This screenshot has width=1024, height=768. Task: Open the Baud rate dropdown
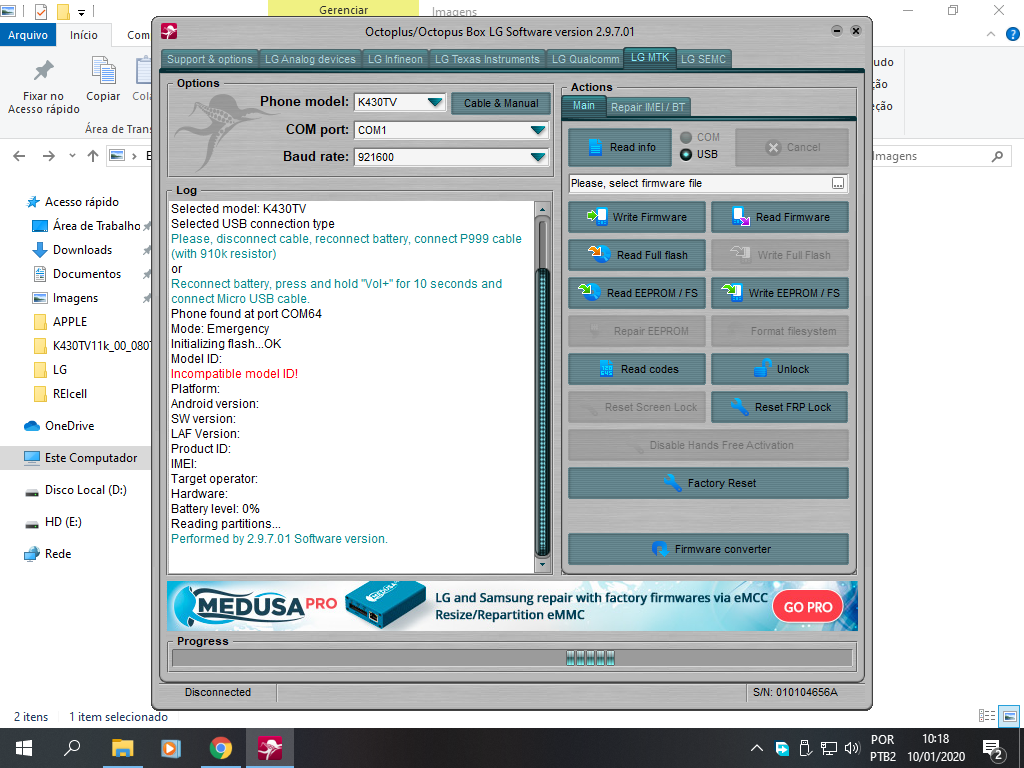point(538,157)
